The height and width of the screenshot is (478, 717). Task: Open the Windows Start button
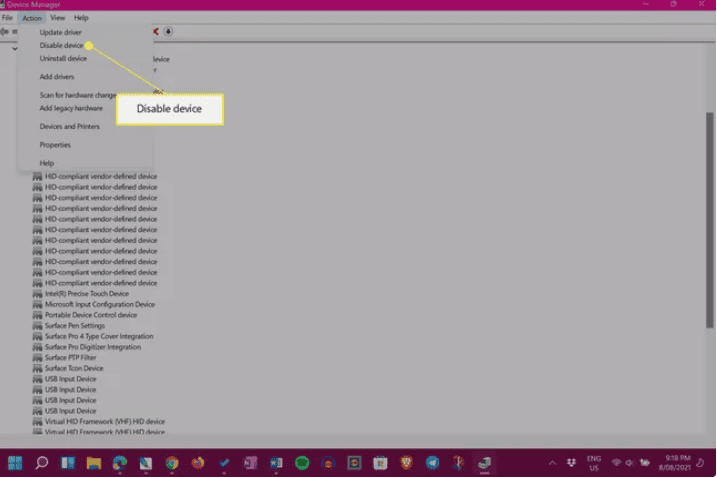[x=15, y=463]
